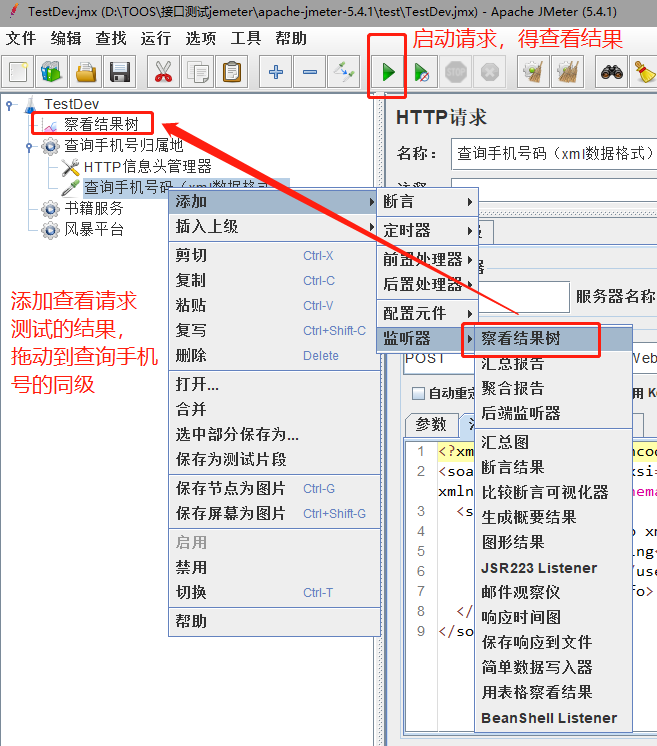Expand the 前置处理器 submenu
Image resolution: width=657 pixels, height=746 pixels.
tap(428, 259)
